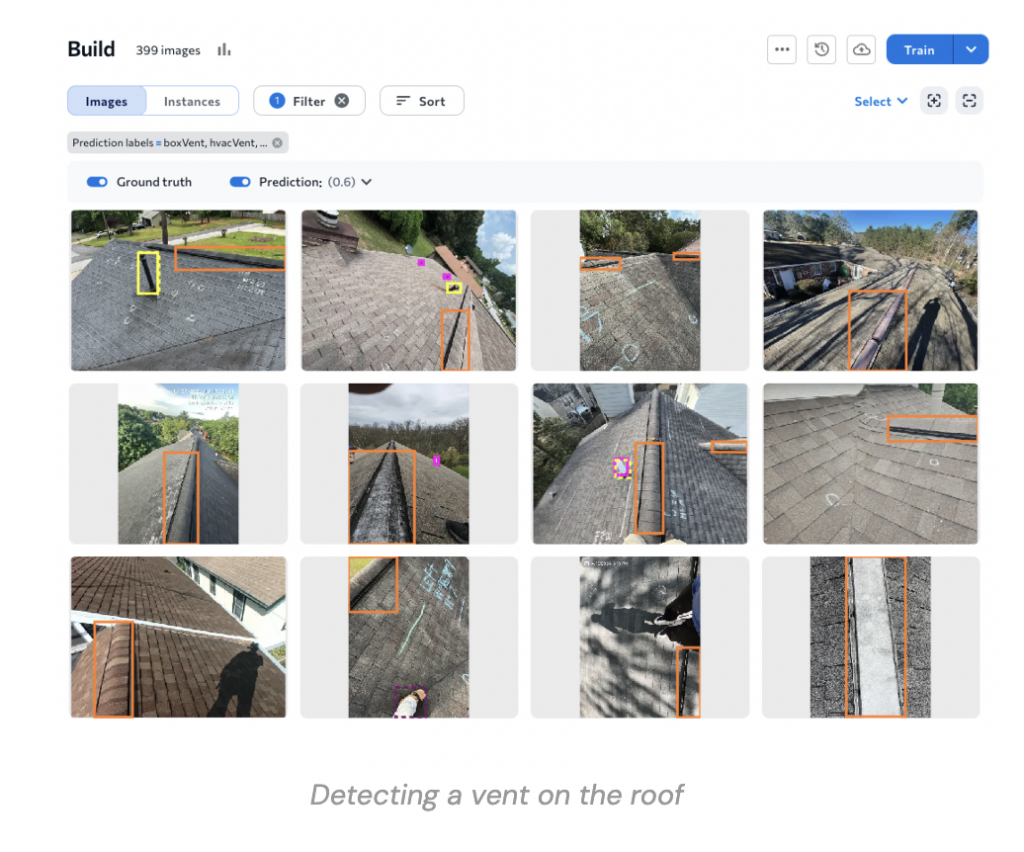
Task: Open the first roof thumbnail with yellow box
Action: (178, 290)
